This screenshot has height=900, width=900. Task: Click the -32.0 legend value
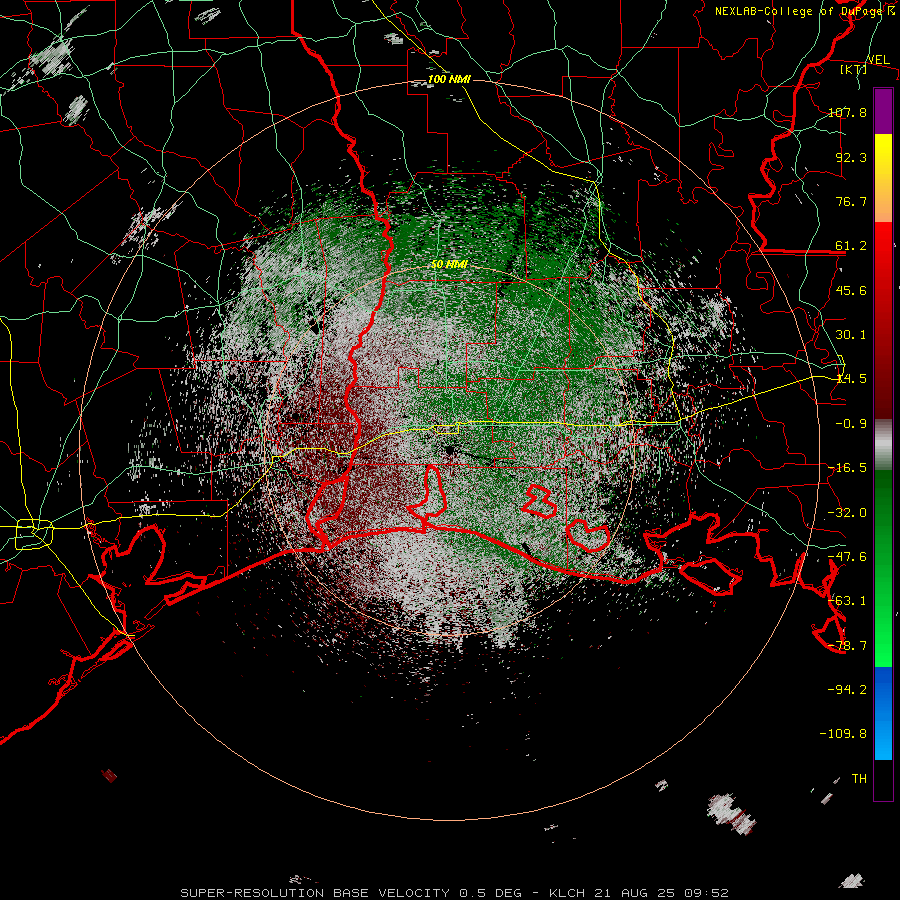click(x=847, y=513)
